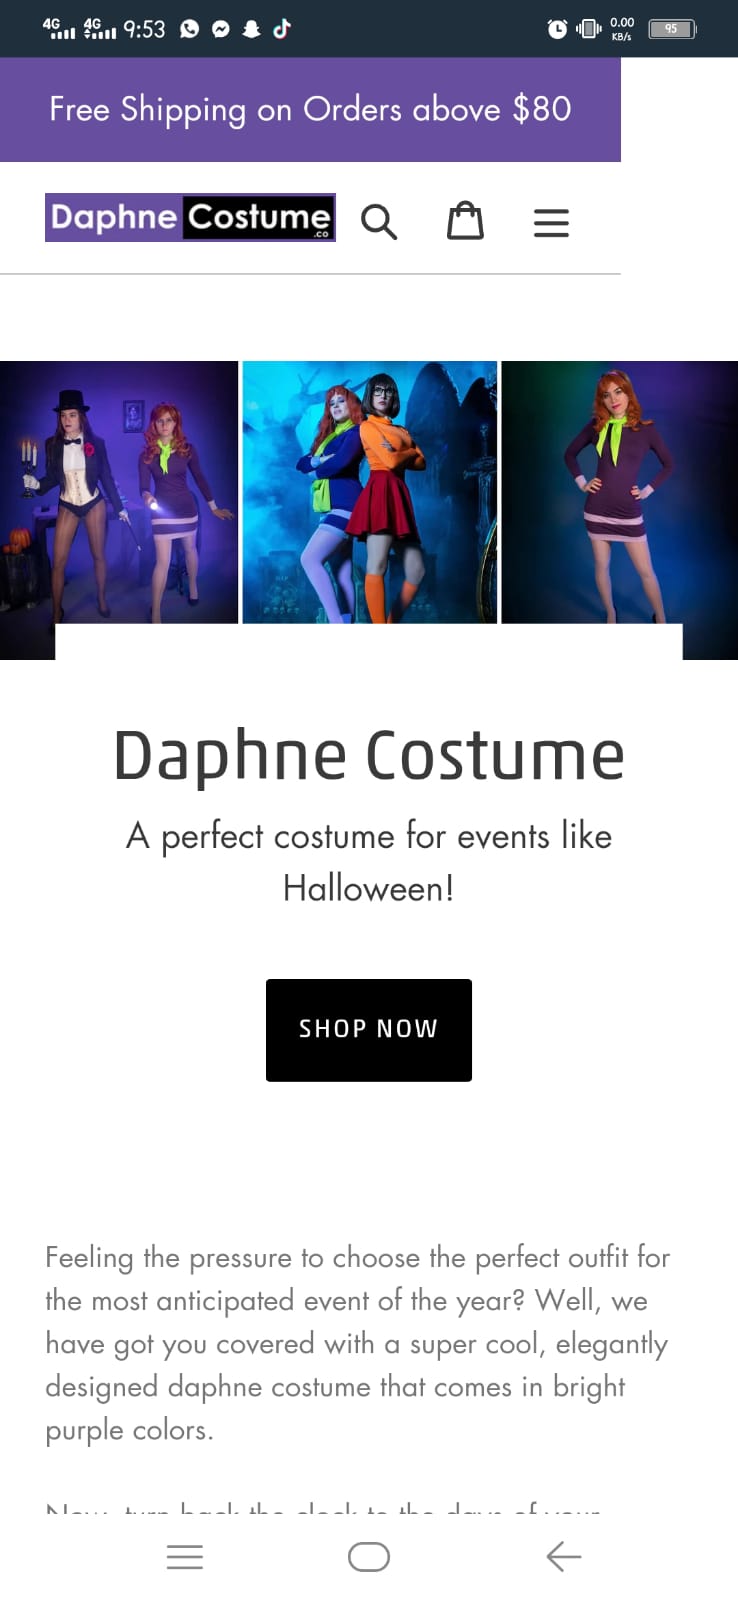Open the Zatanna and Daphne costume photo
The height and width of the screenshot is (1600, 738).
coord(119,492)
